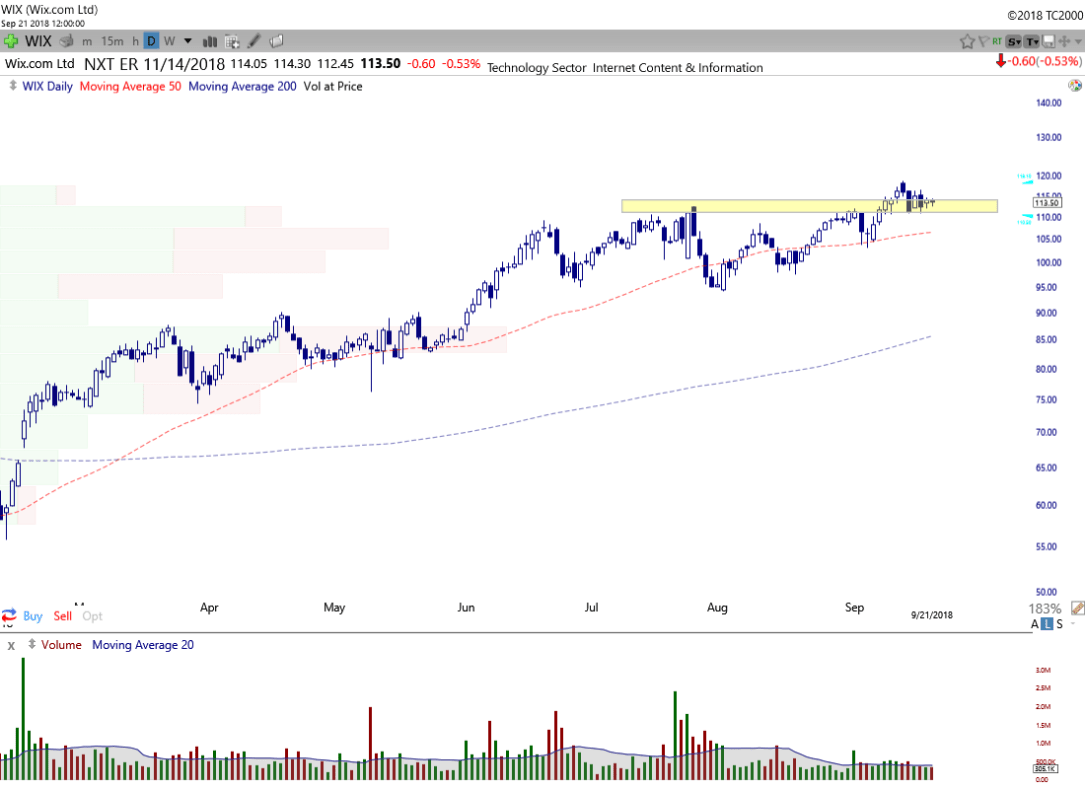Select the pencil drawing tools icon

click(x=254, y=41)
